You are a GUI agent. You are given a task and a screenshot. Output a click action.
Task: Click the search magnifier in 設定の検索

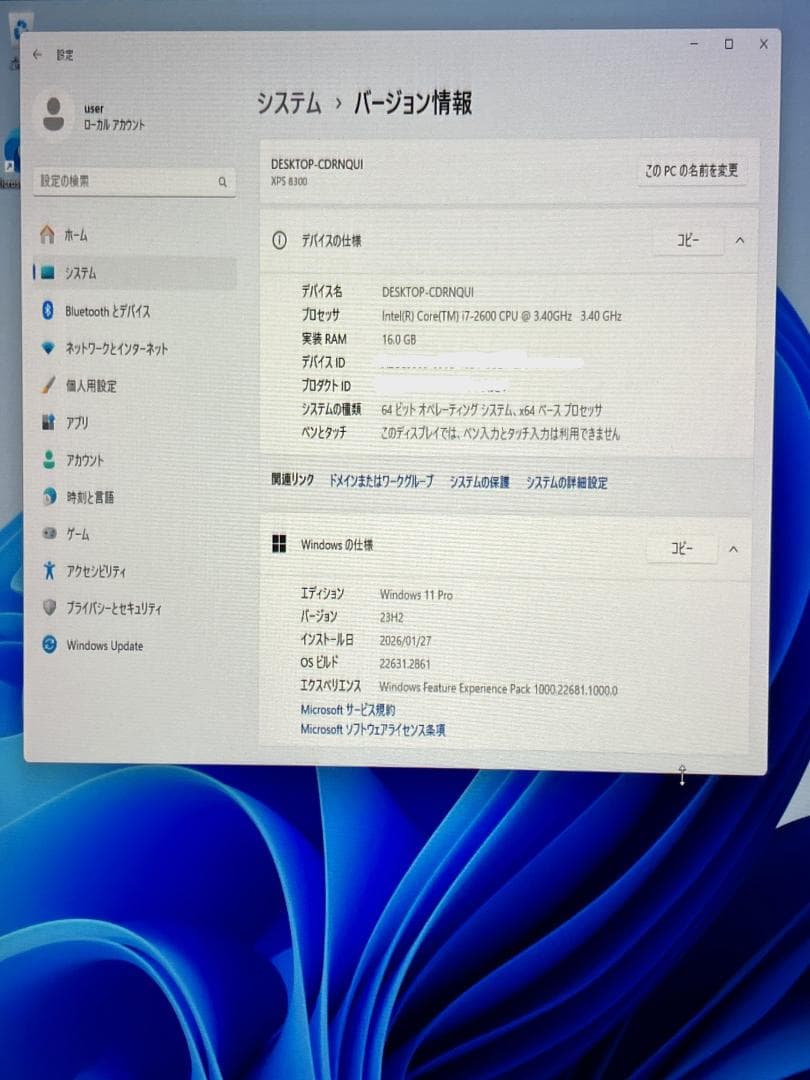click(222, 182)
